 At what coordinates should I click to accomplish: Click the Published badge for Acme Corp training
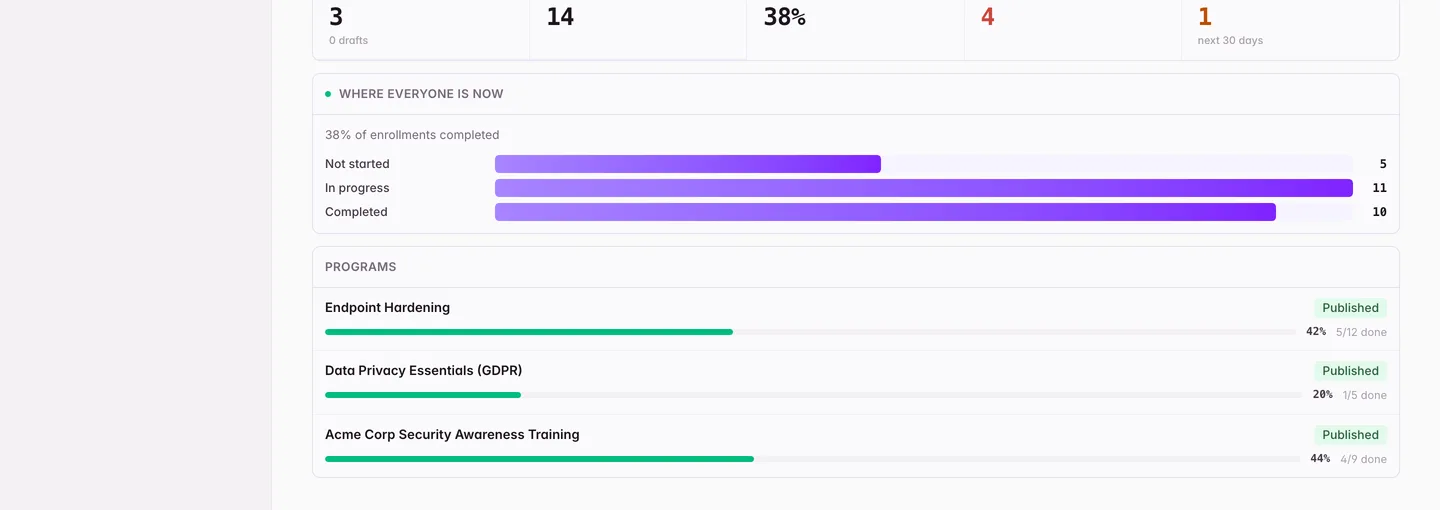(1350, 435)
